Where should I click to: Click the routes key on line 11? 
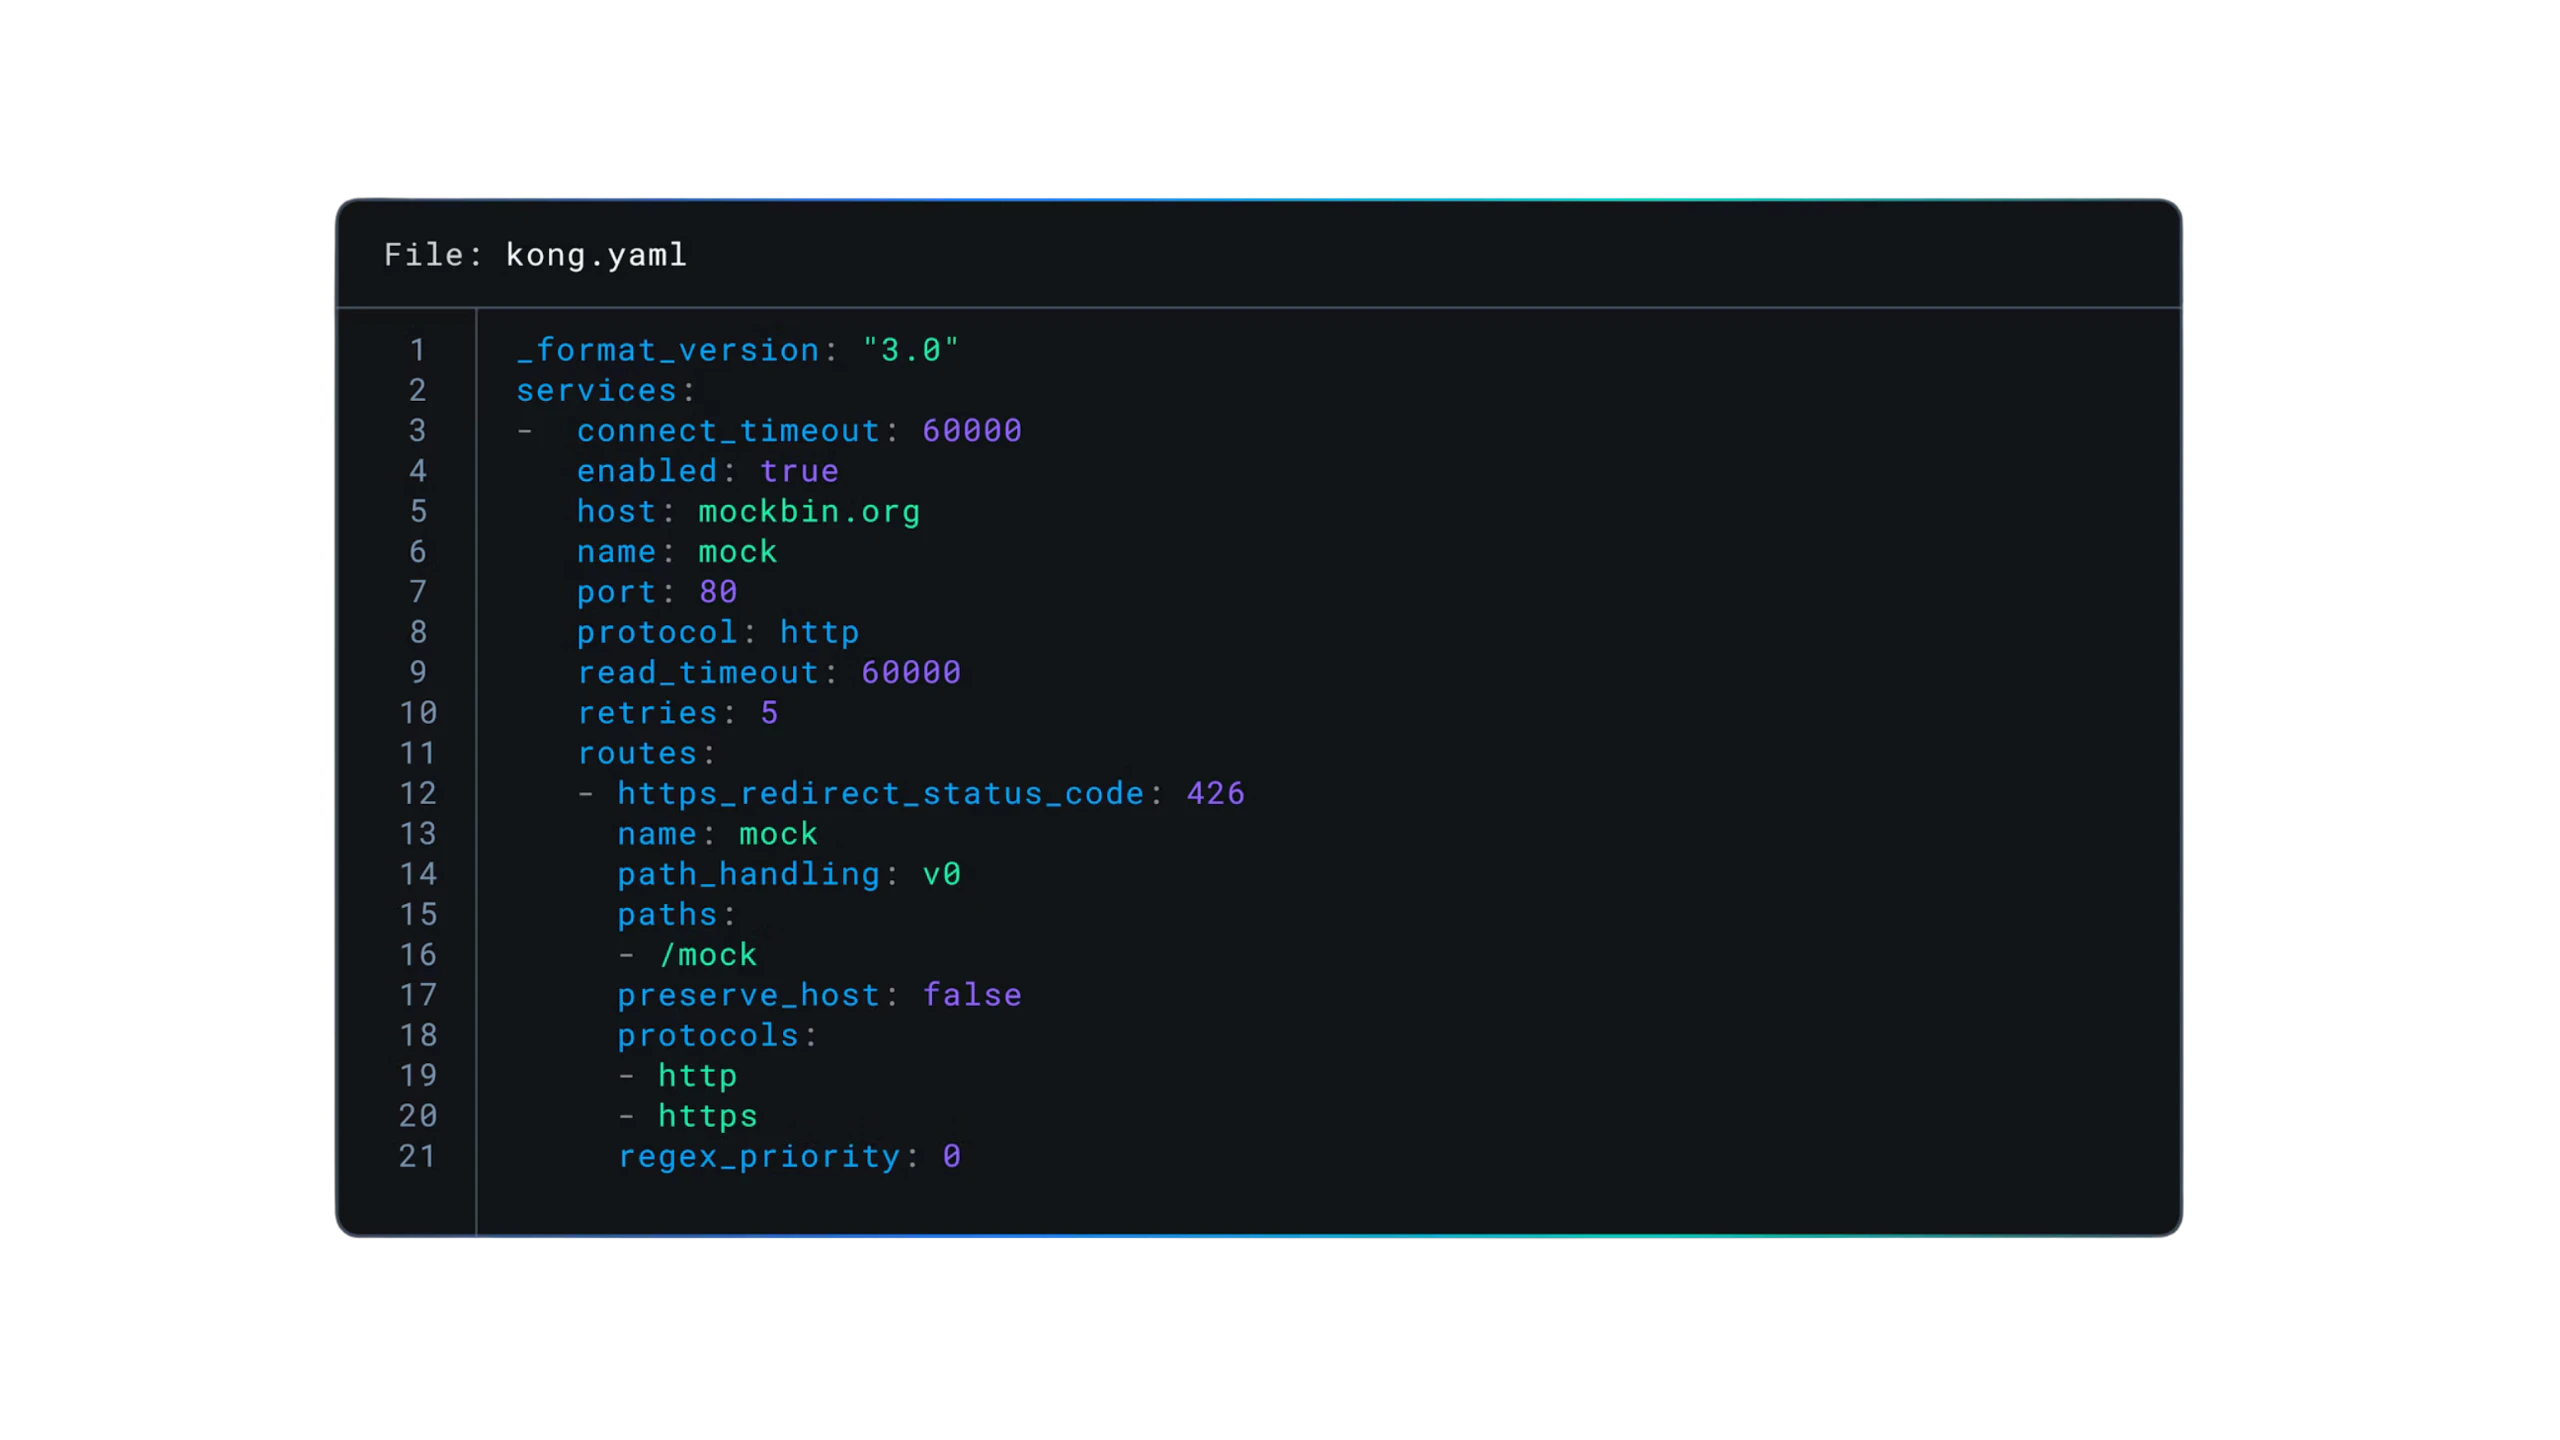pos(638,753)
